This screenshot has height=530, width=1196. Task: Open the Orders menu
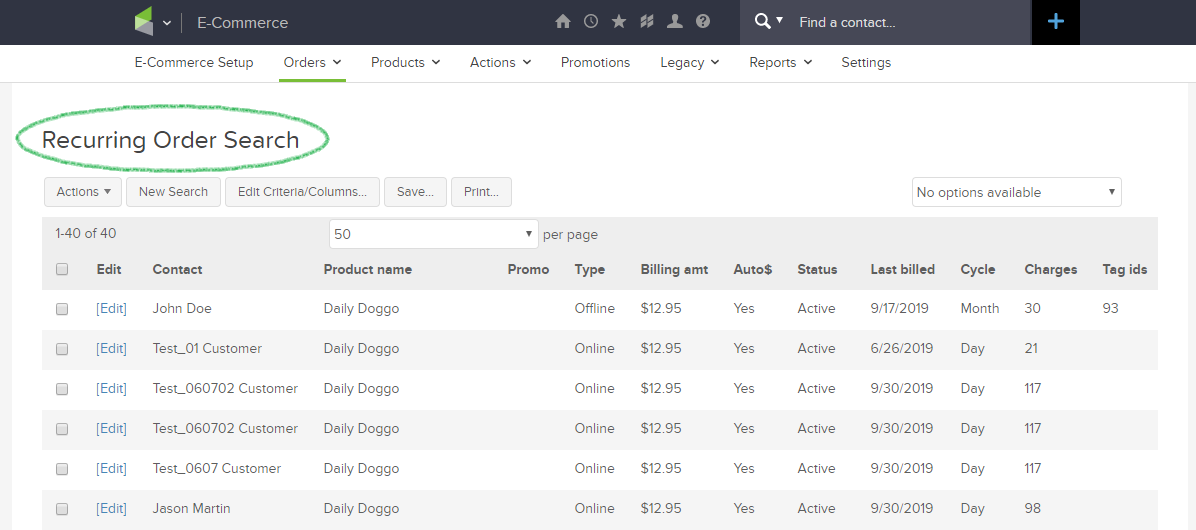coord(312,63)
